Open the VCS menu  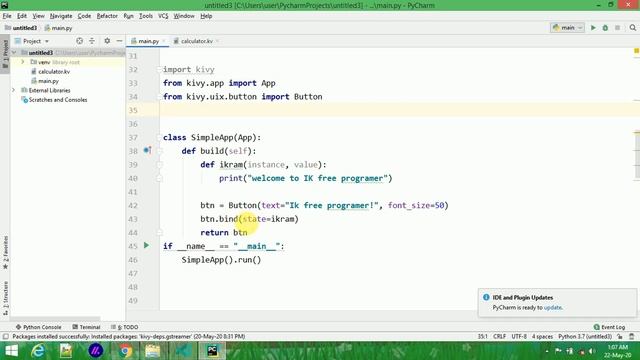pos(163,16)
